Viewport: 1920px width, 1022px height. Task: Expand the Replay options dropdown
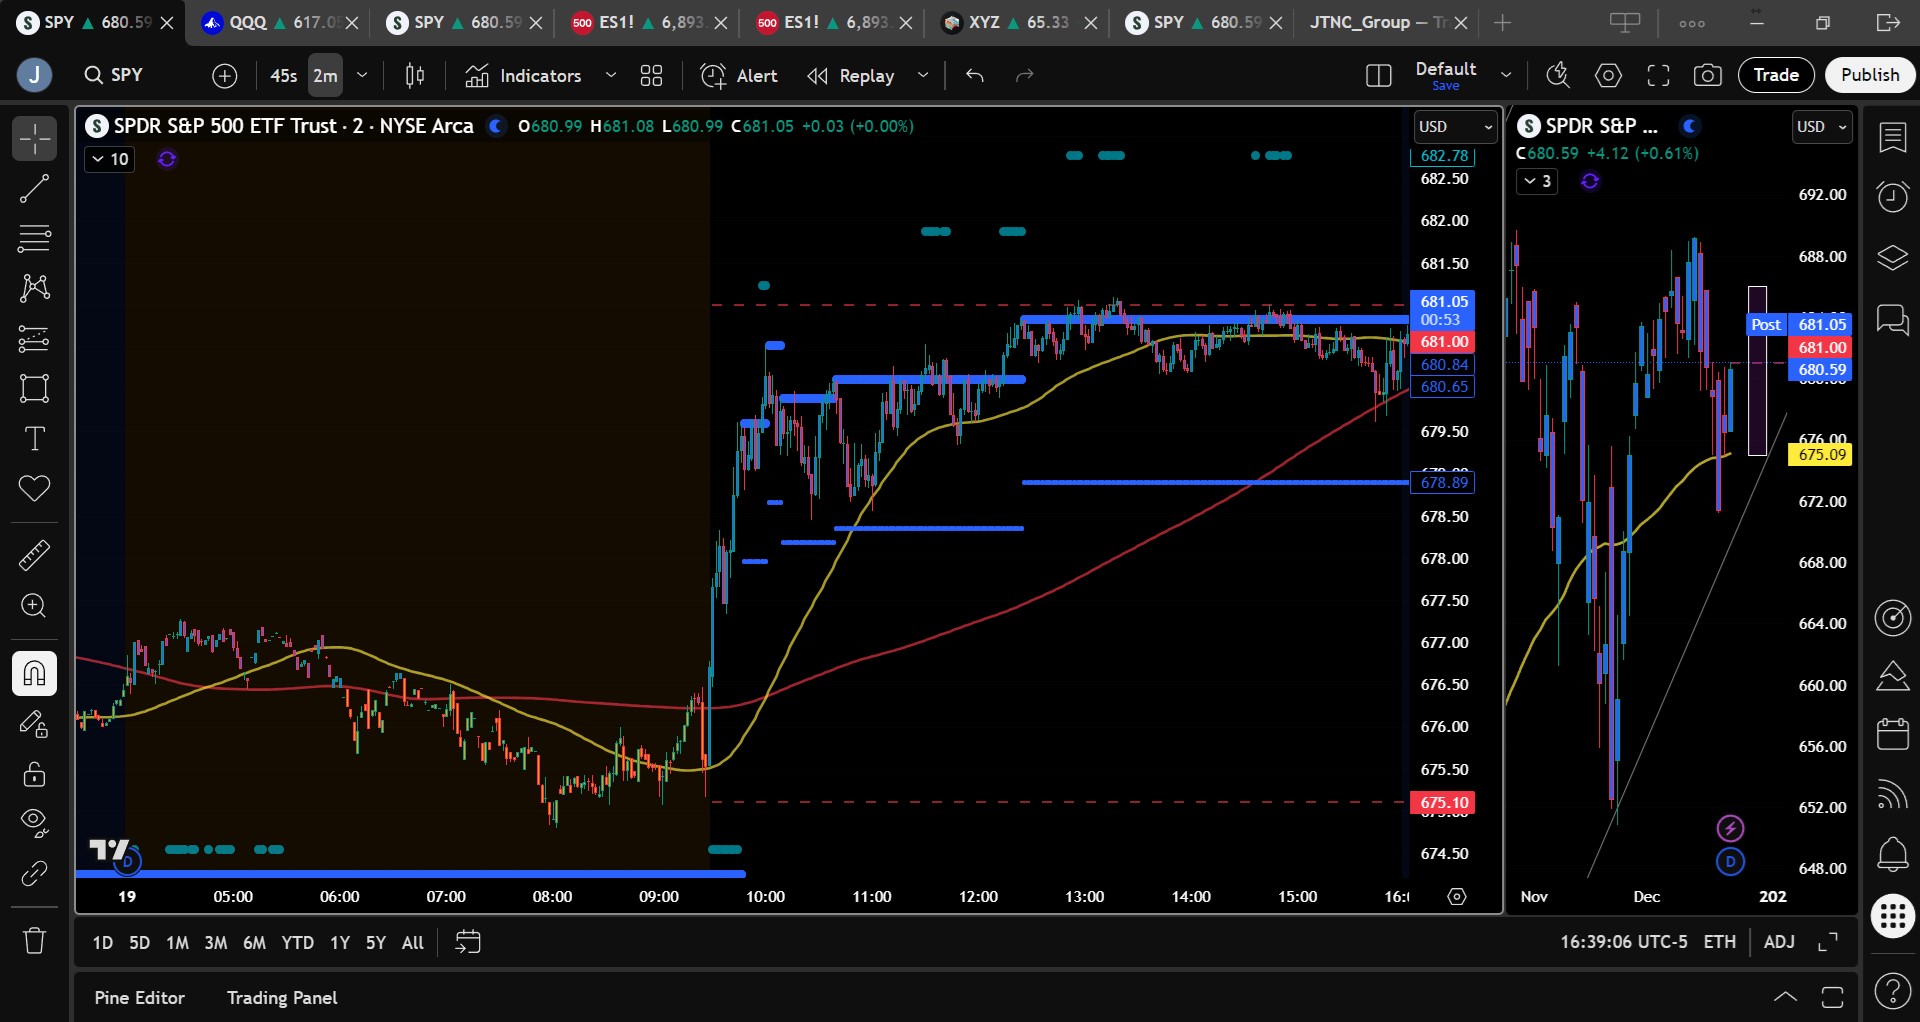point(923,75)
